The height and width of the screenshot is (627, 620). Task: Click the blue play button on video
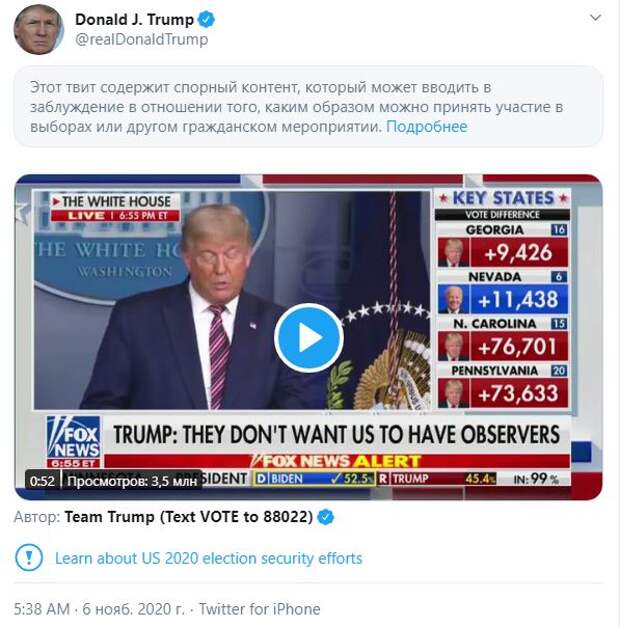308,338
